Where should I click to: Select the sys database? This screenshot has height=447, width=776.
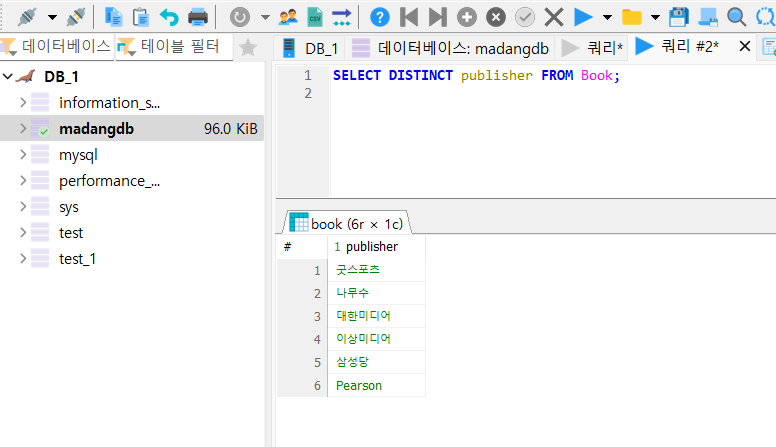(x=69, y=207)
